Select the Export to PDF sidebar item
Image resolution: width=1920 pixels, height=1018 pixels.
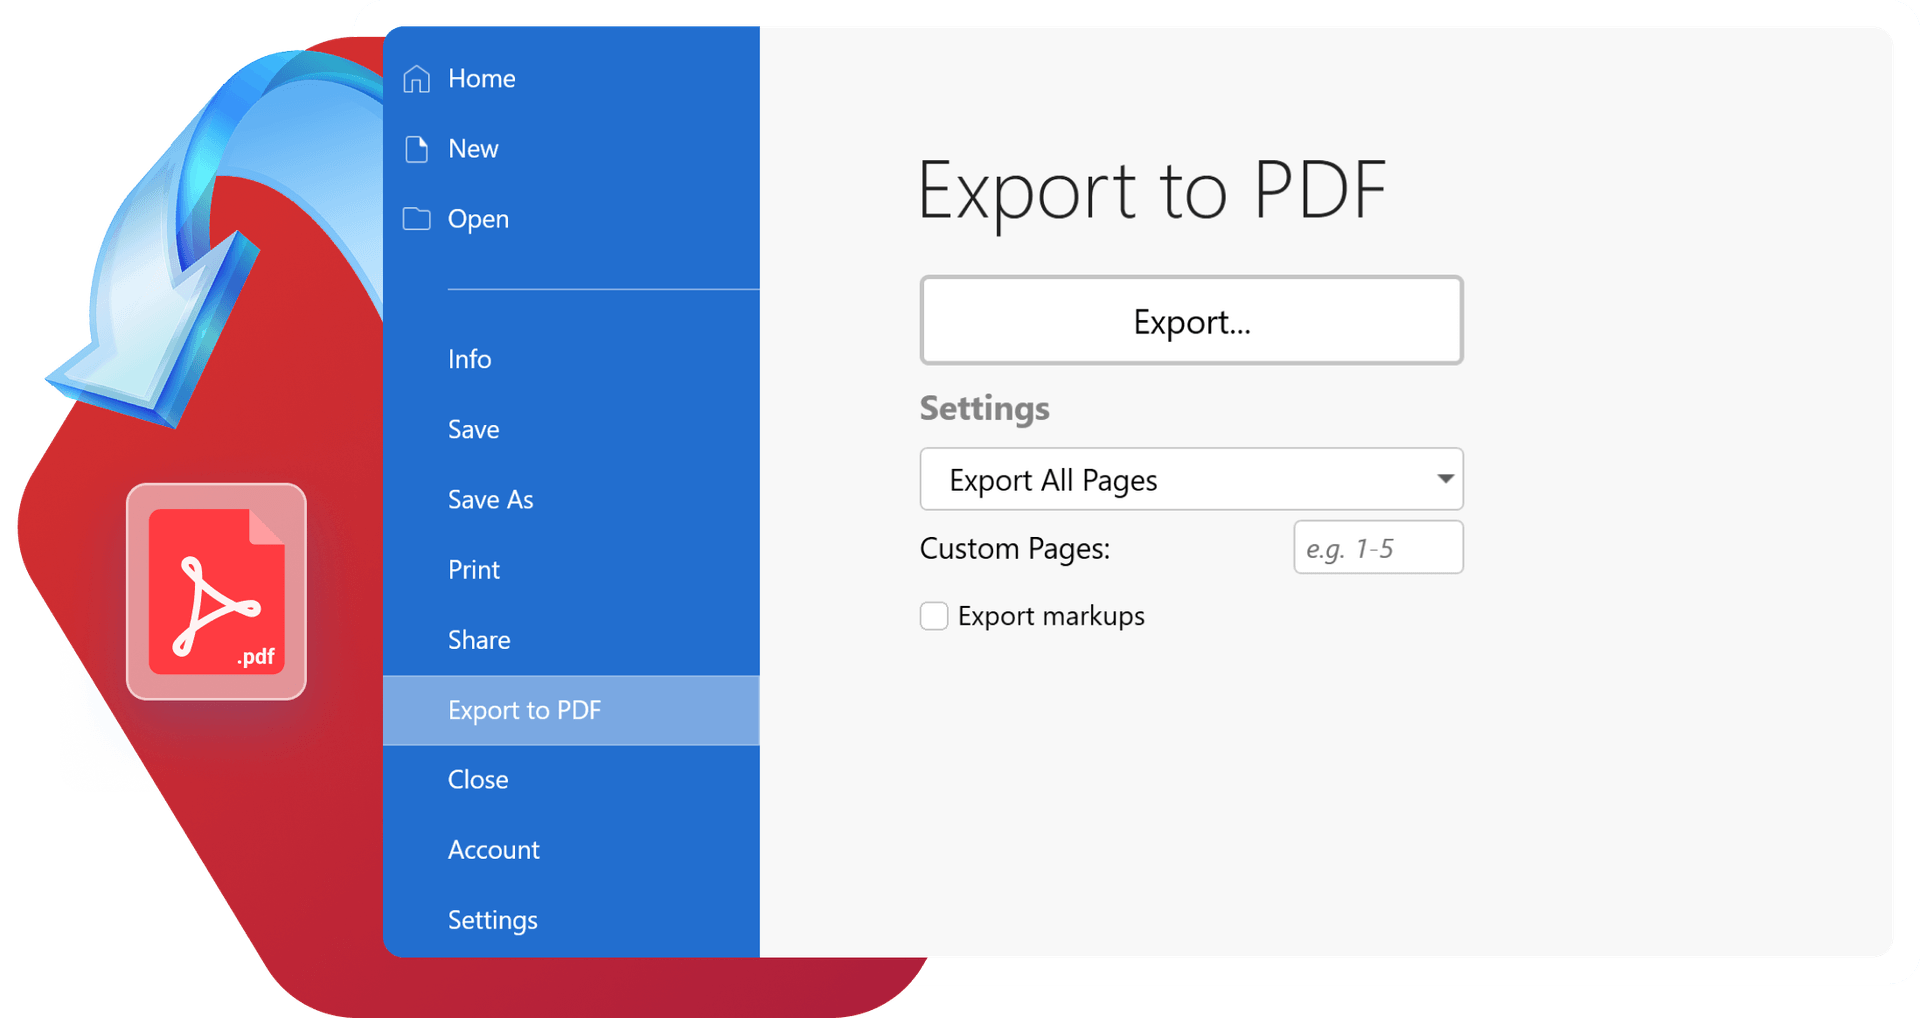pyautogui.click(x=524, y=710)
